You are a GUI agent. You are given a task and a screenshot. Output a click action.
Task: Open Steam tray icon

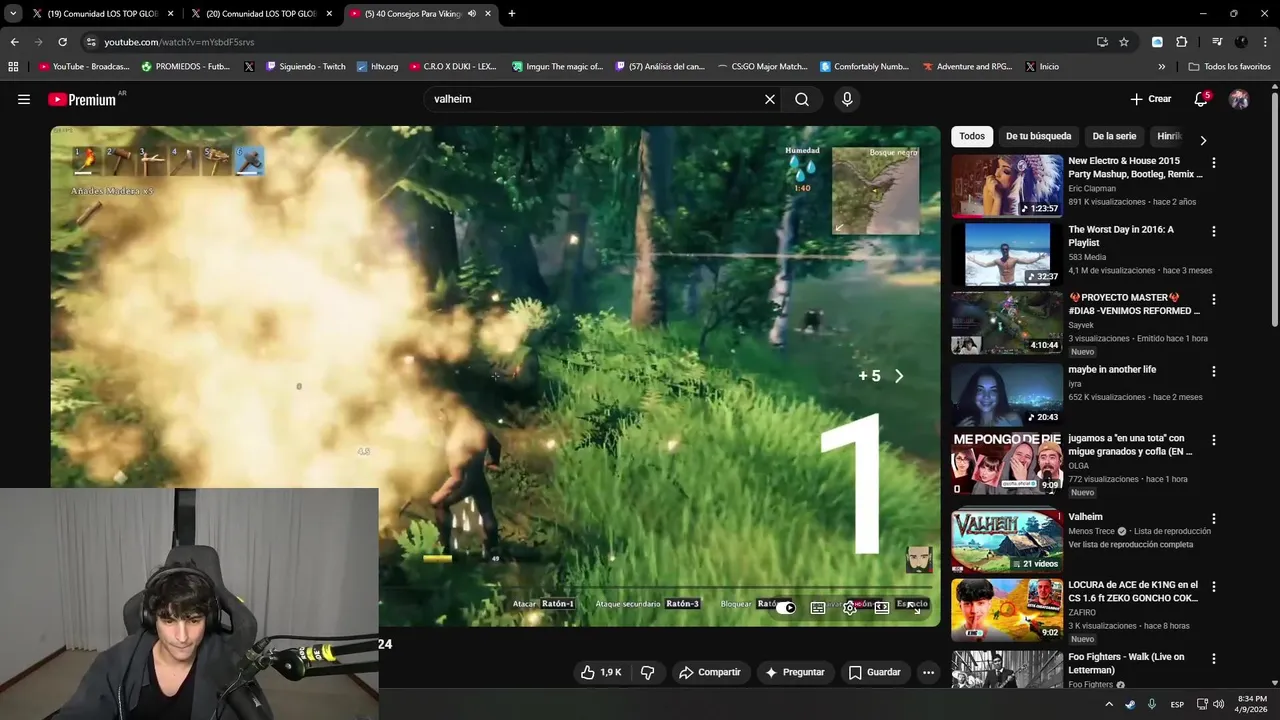click(x=1130, y=704)
